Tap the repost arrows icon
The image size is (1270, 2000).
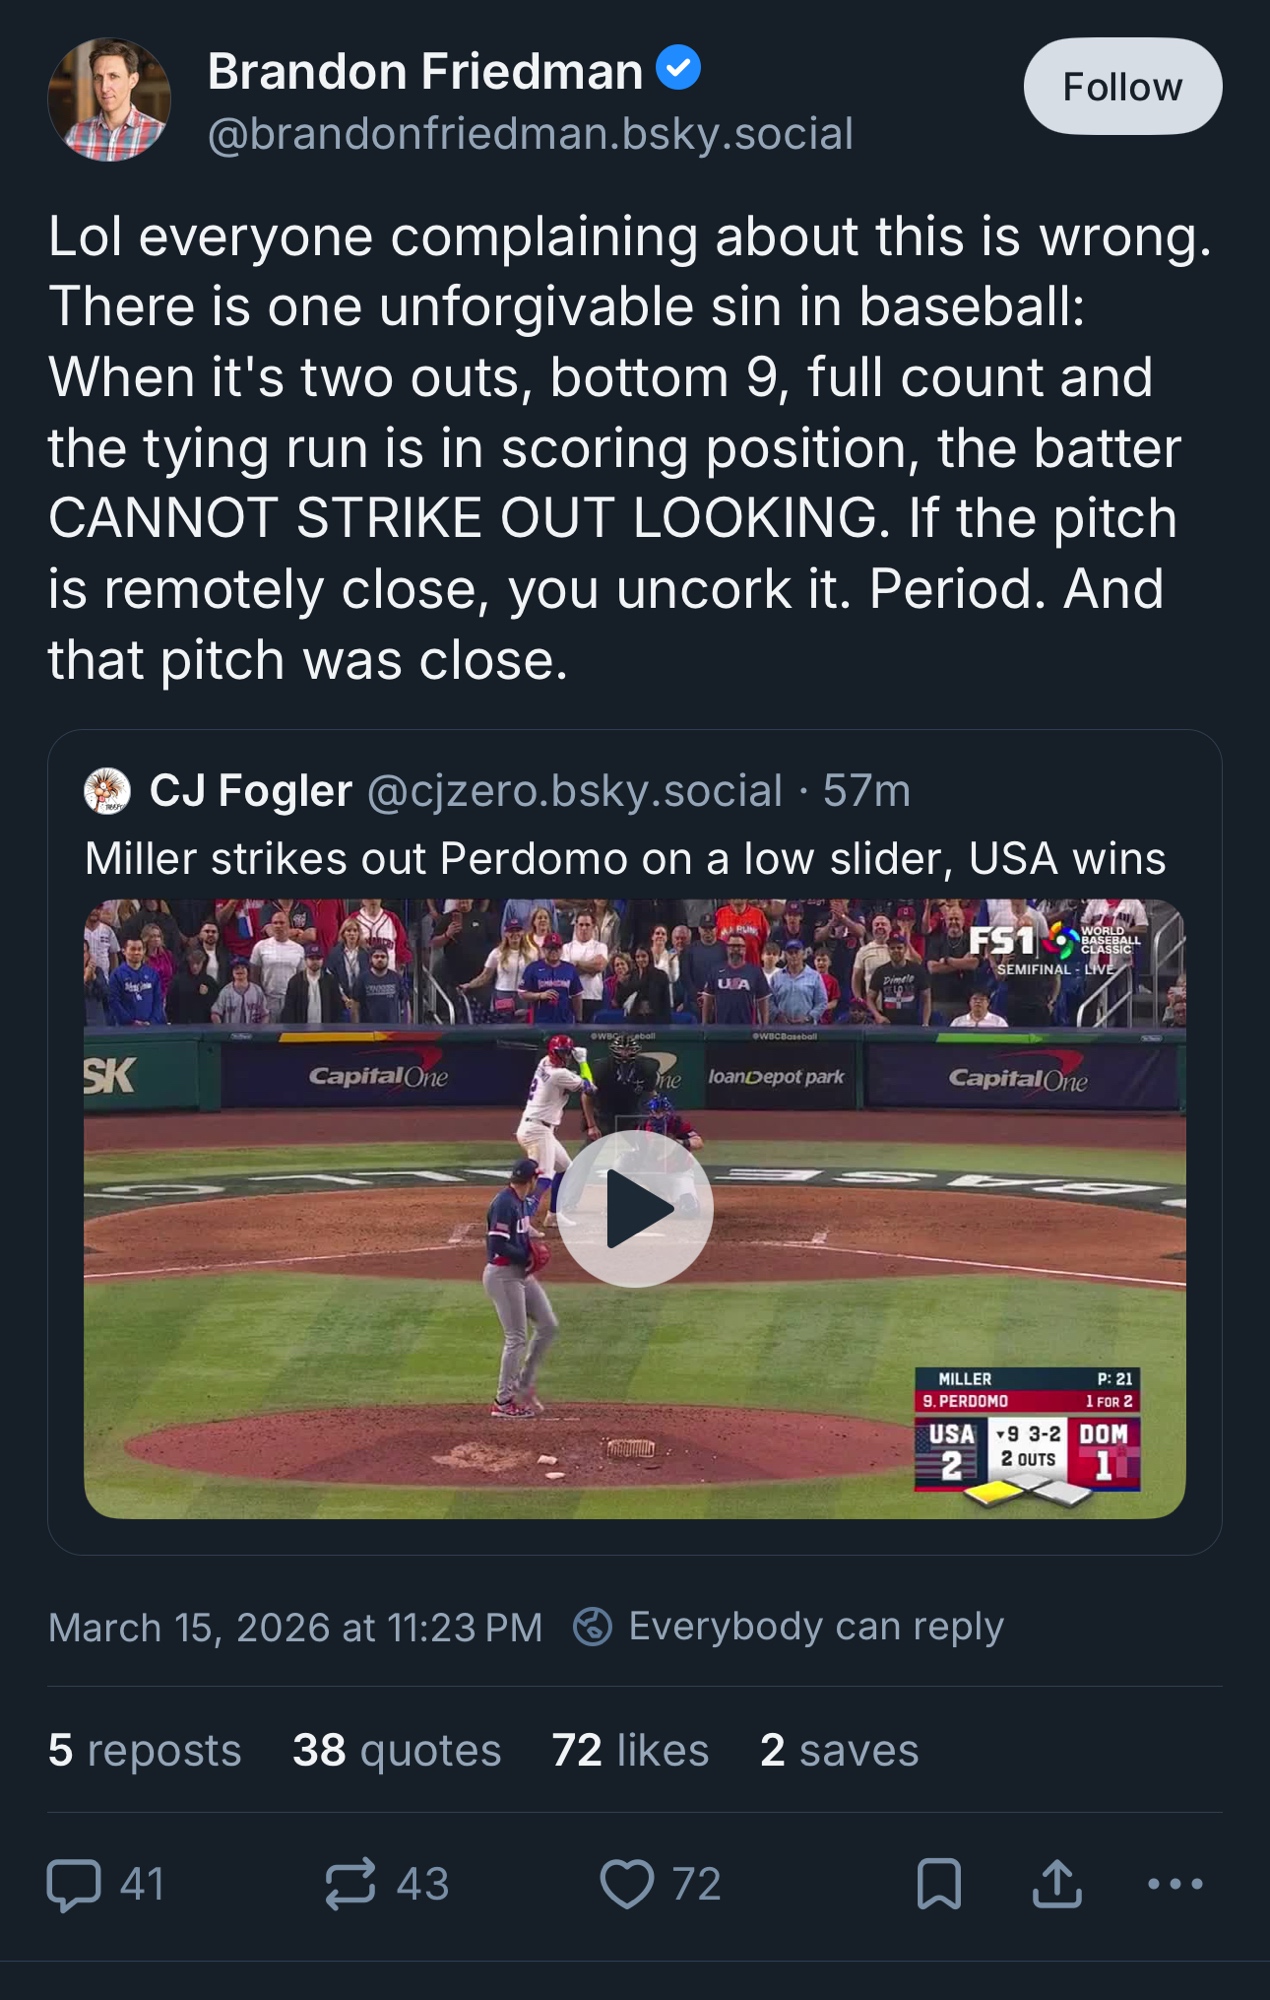[351, 1884]
